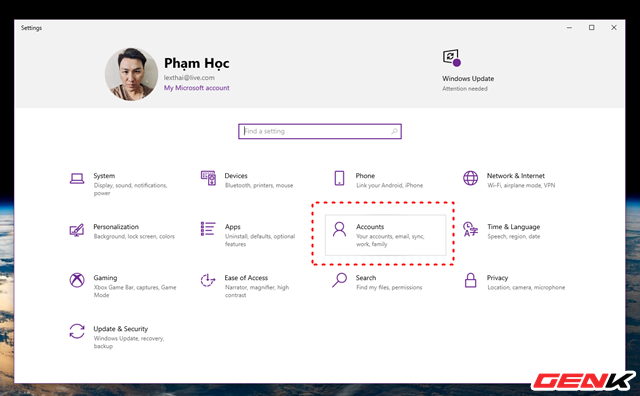Open the System laptop icon
This screenshot has width=640, height=396.
click(x=77, y=178)
